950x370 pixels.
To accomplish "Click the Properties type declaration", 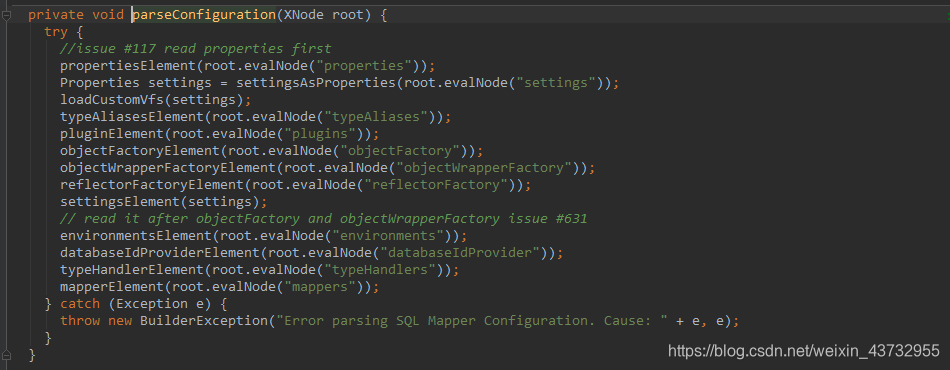I will (x=100, y=82).
